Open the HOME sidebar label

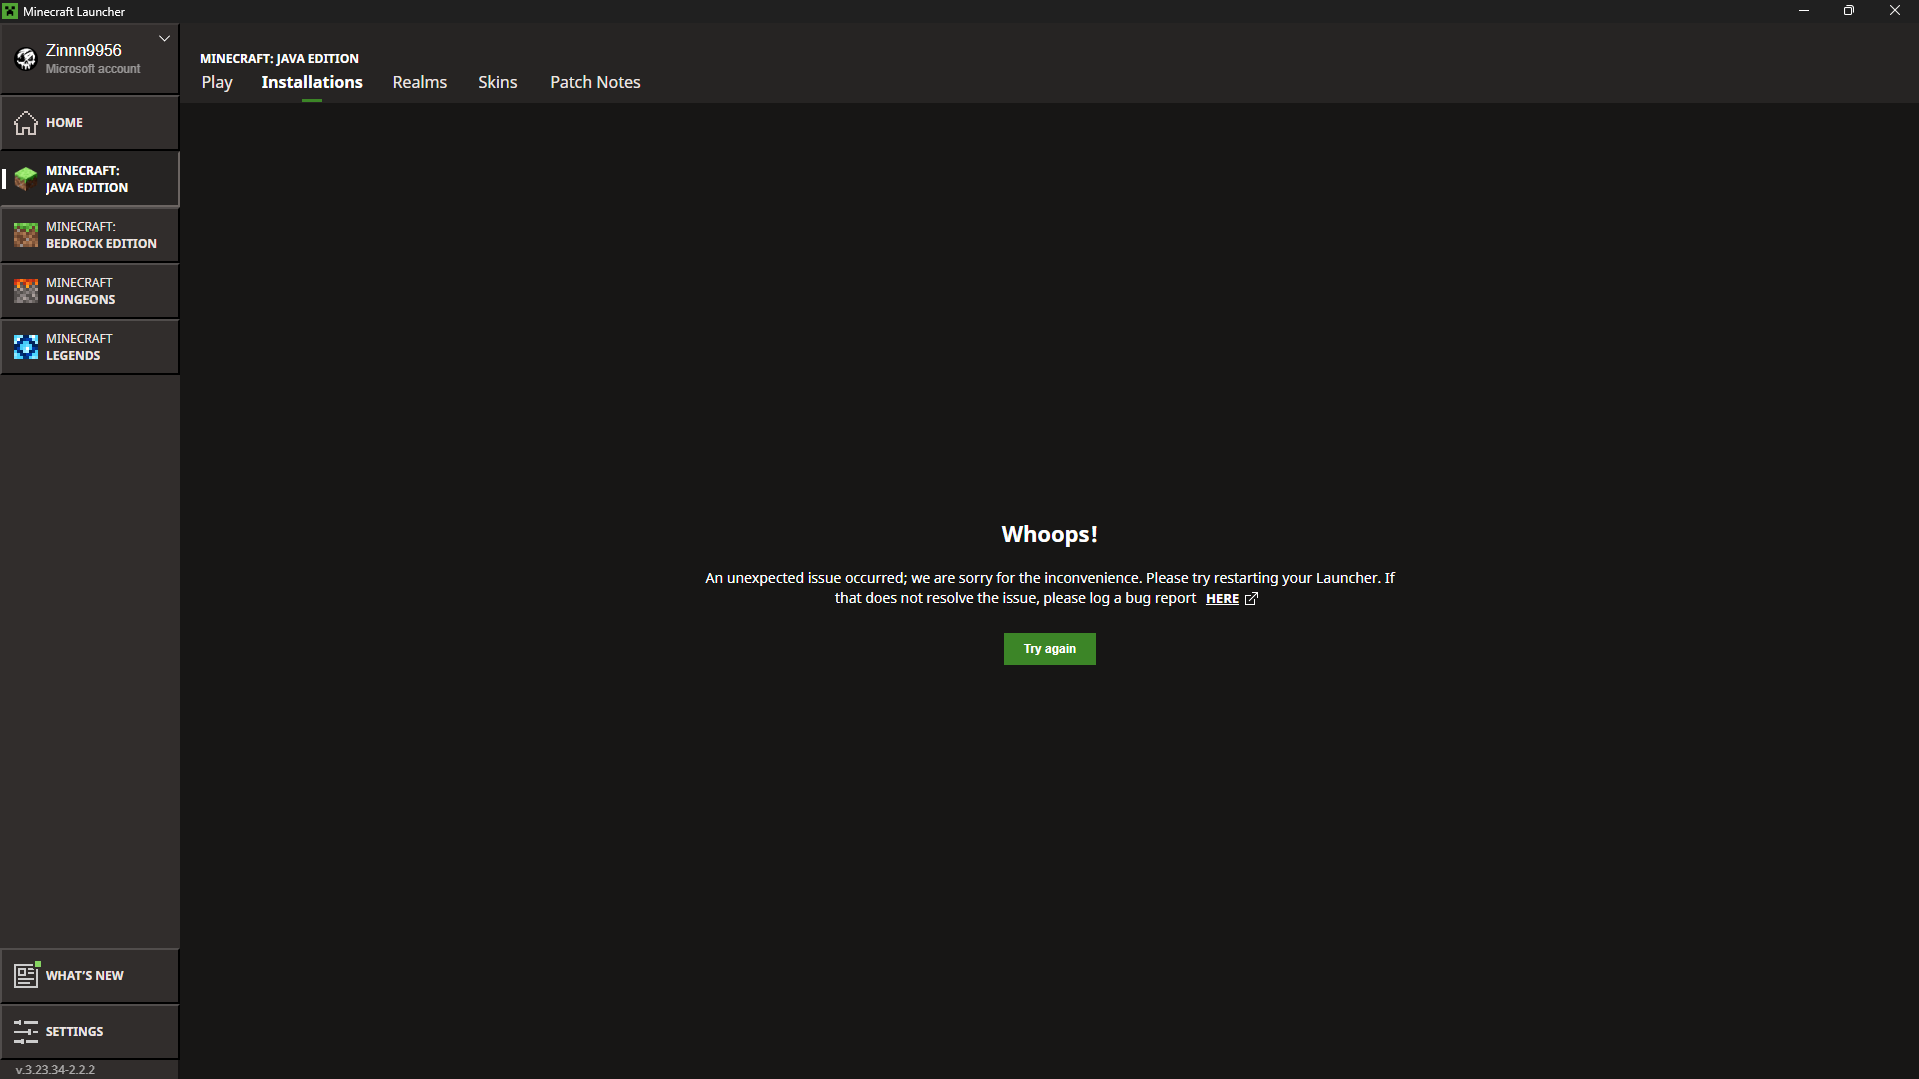[x=64, y=123]
